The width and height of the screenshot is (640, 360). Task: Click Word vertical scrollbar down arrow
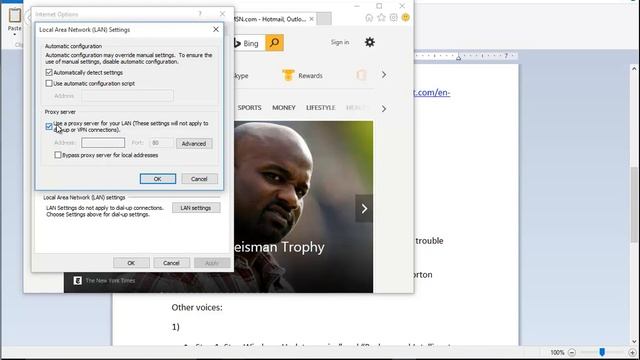[x=634, y=342]
